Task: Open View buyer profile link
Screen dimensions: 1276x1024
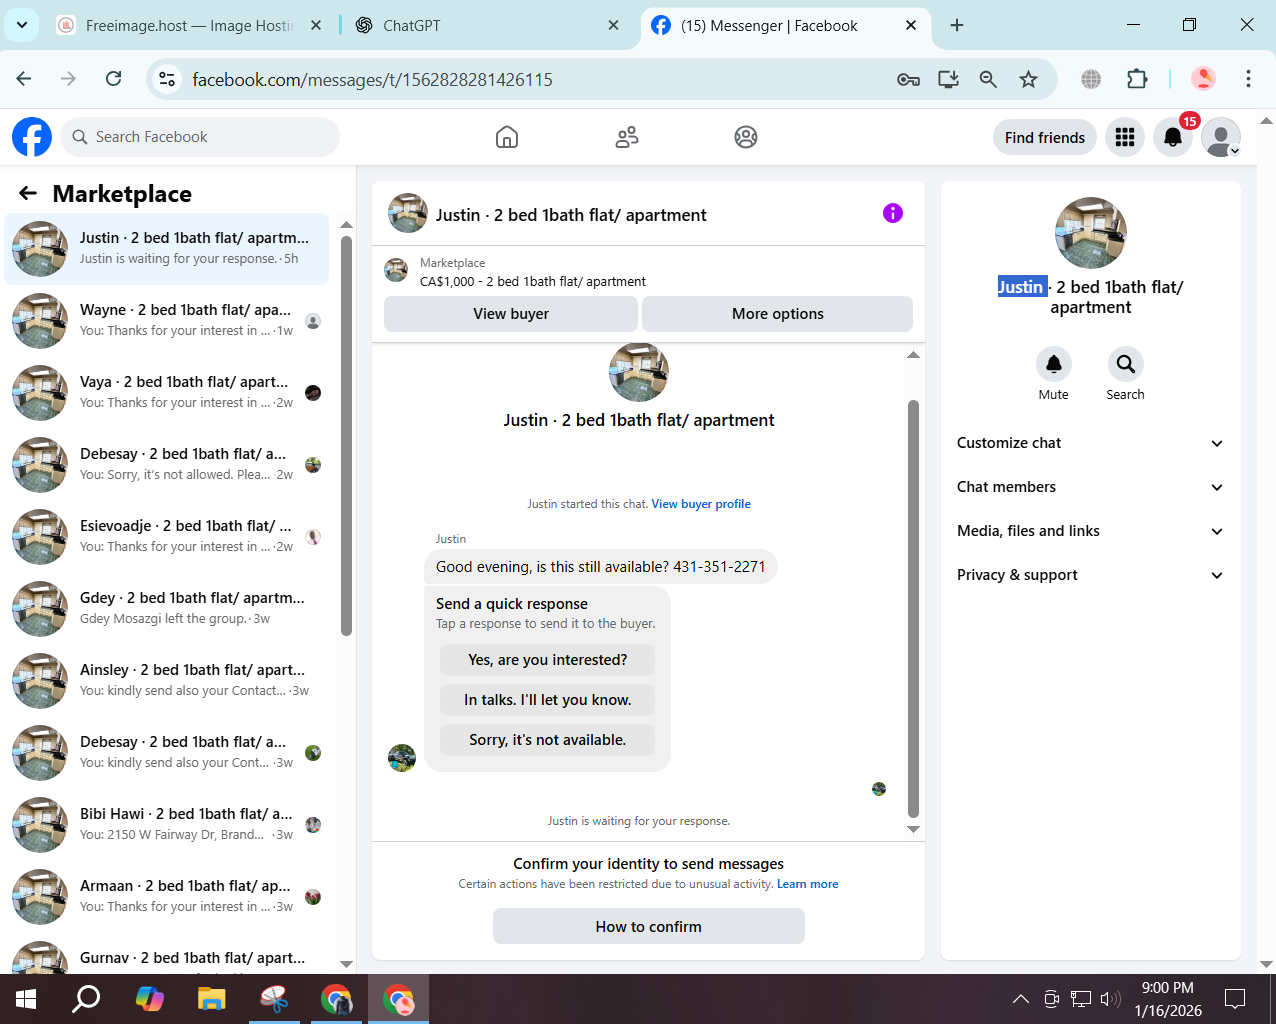Action: point(701,504)
